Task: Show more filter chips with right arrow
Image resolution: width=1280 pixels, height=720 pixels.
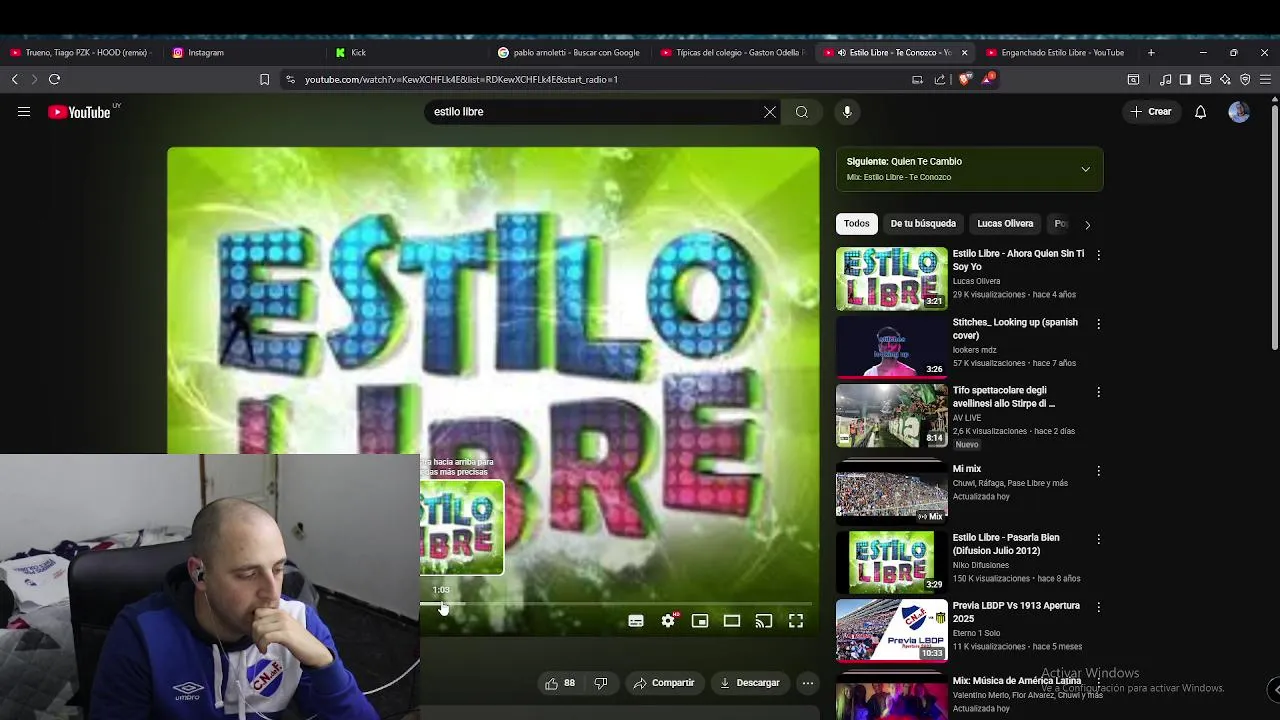Action: [x=1088, y=225]
